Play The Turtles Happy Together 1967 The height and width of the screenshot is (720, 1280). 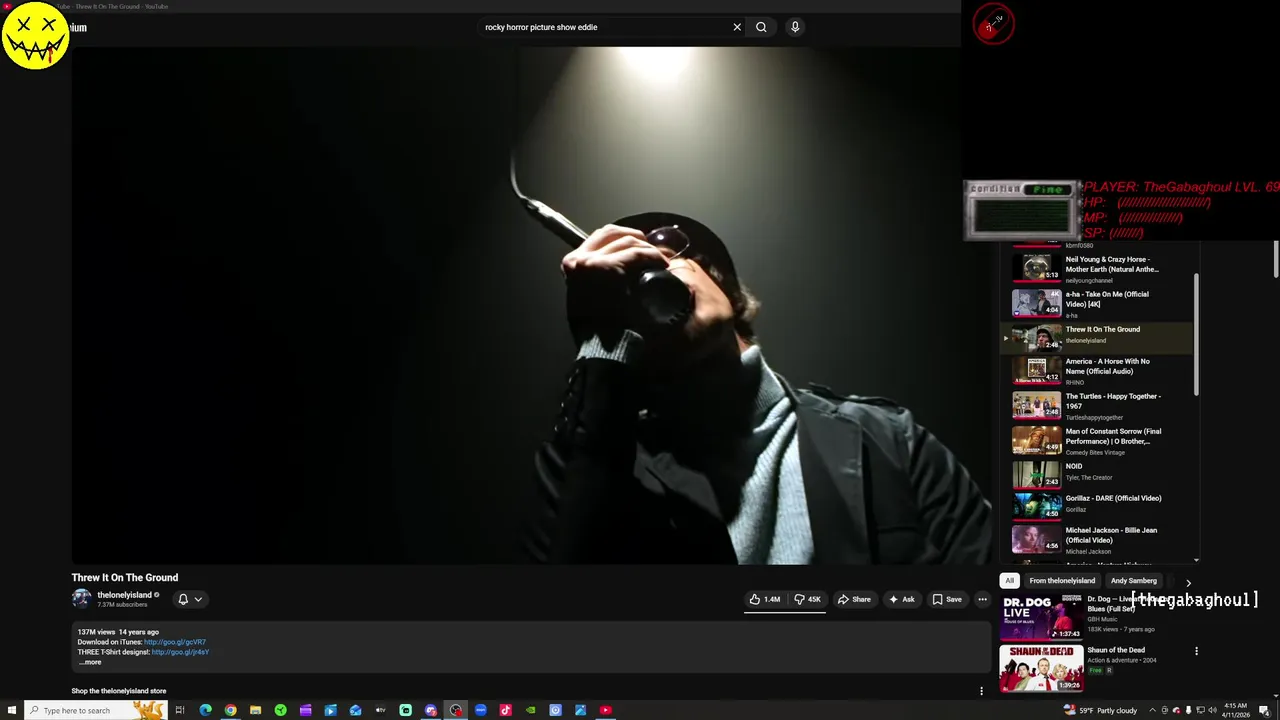1097,404
